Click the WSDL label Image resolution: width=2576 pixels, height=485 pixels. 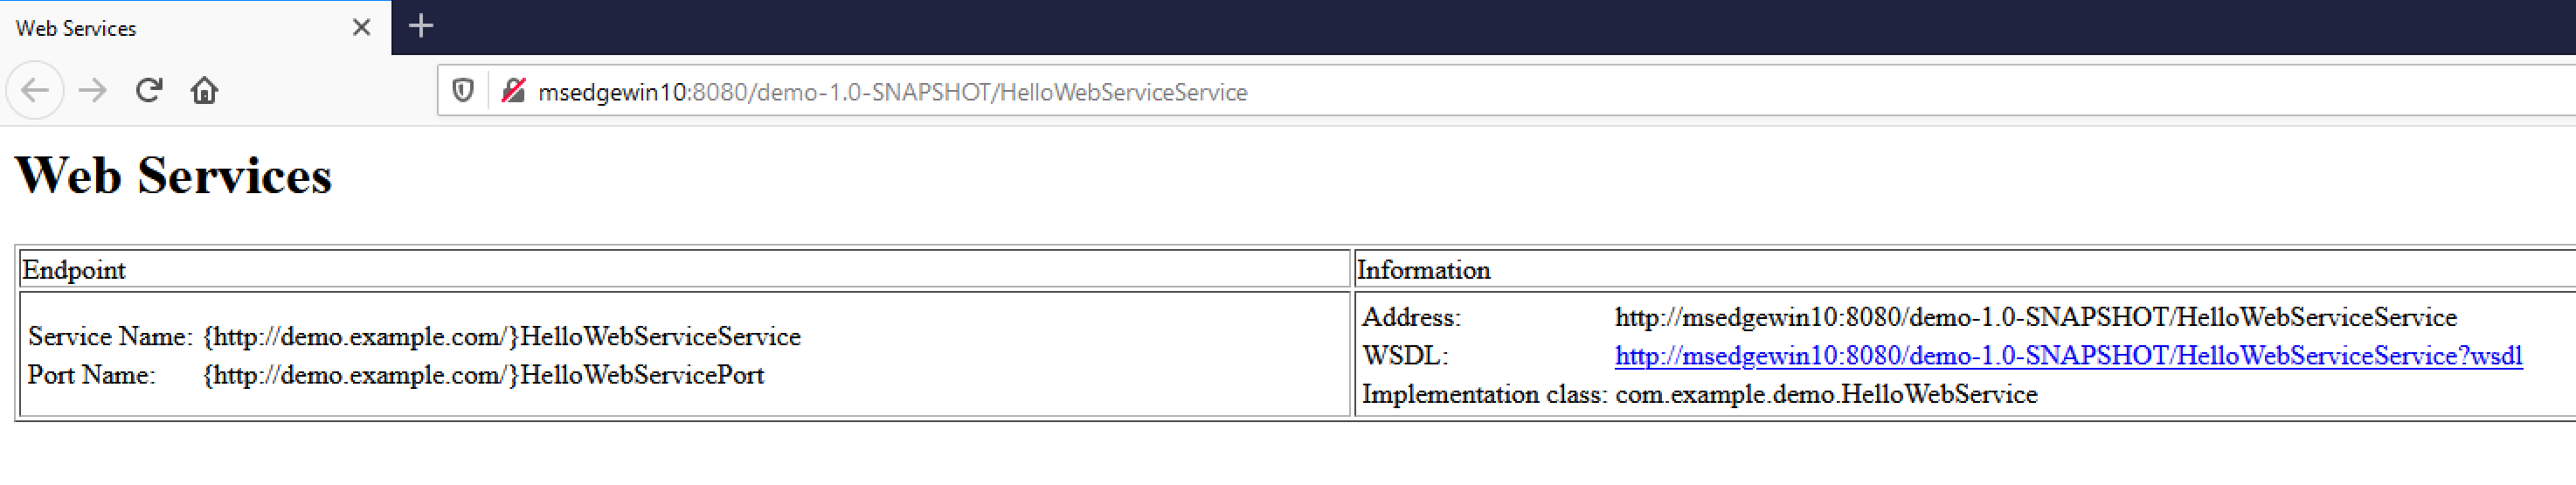1405,356
